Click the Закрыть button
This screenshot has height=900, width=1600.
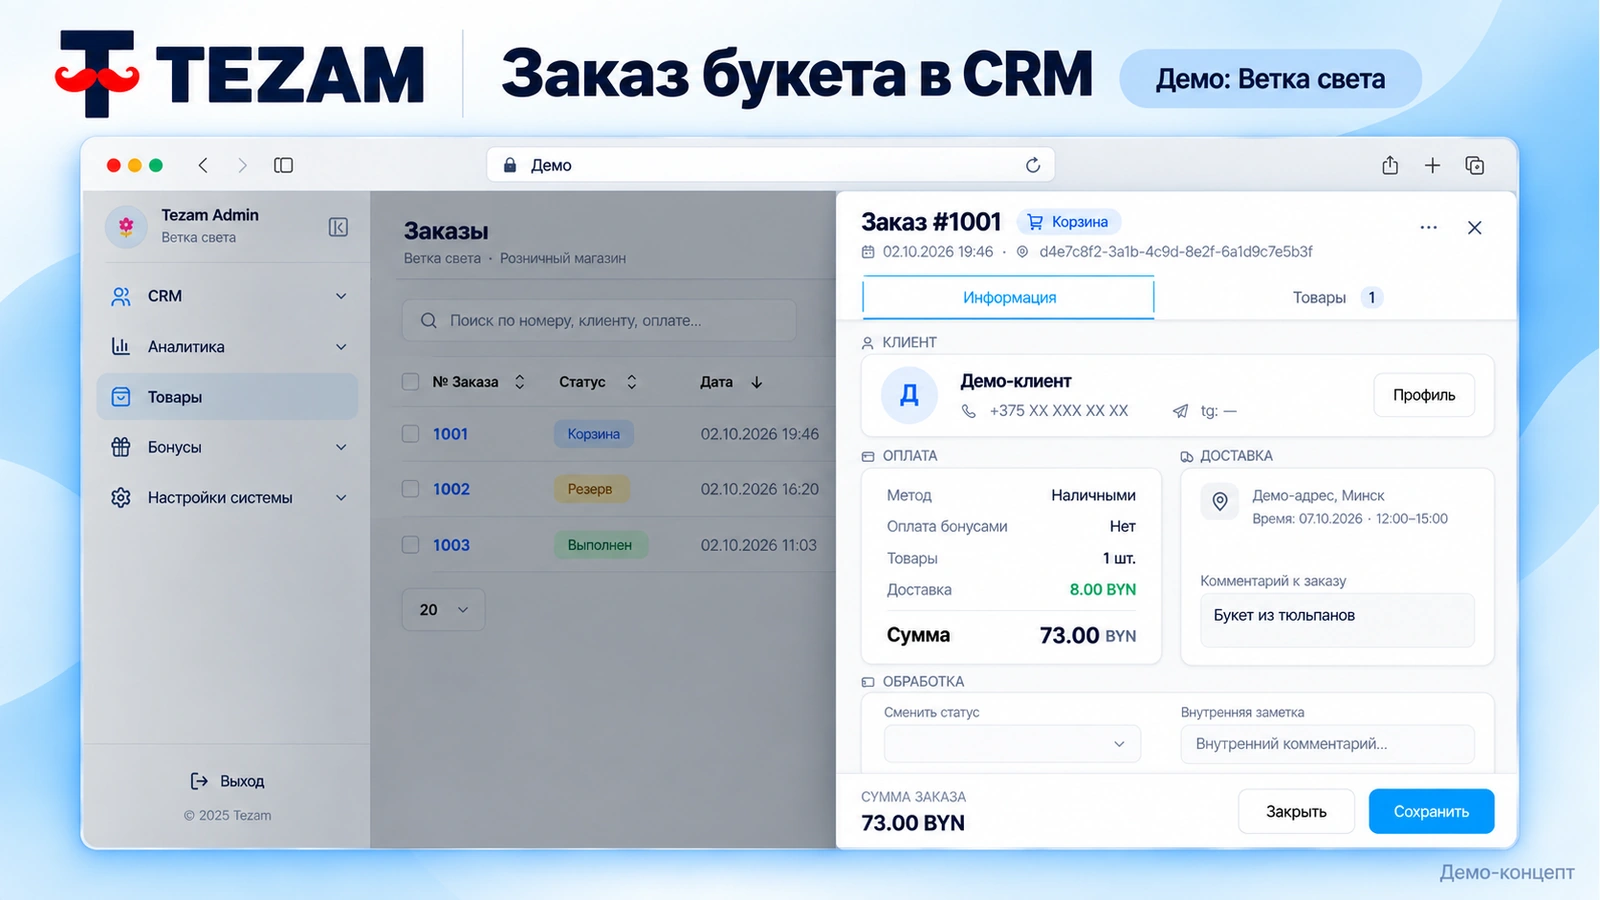click(x=1296, y=811)
